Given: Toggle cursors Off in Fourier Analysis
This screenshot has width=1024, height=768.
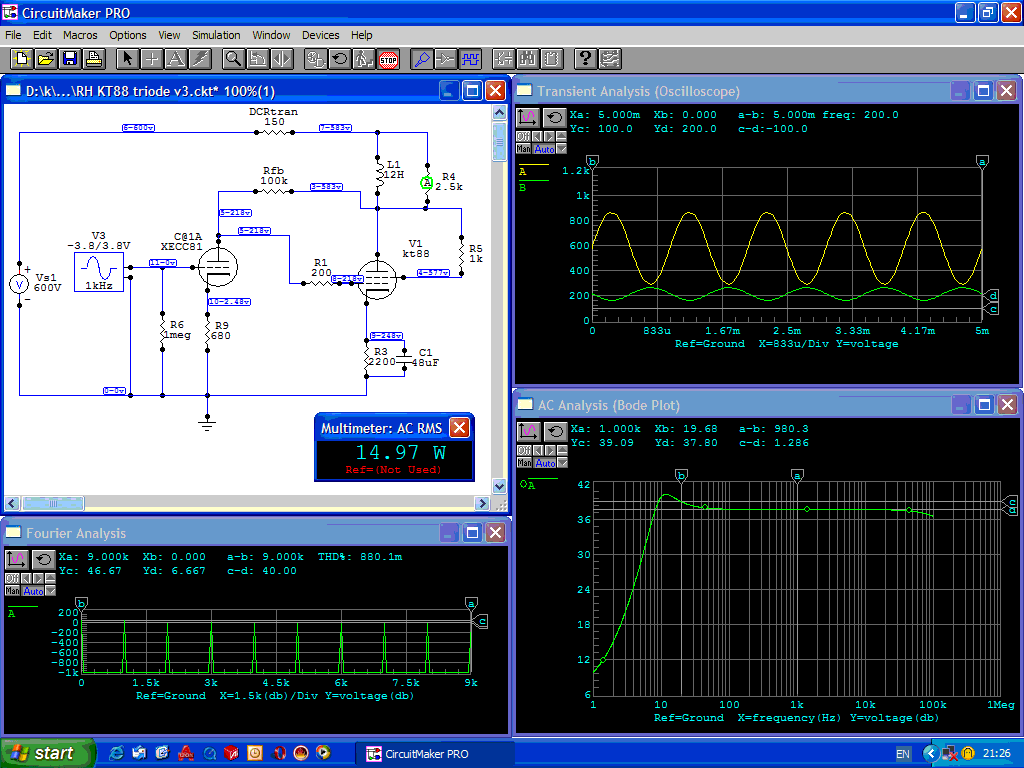Looking at the screenshot, I should [x=12, y=579].
